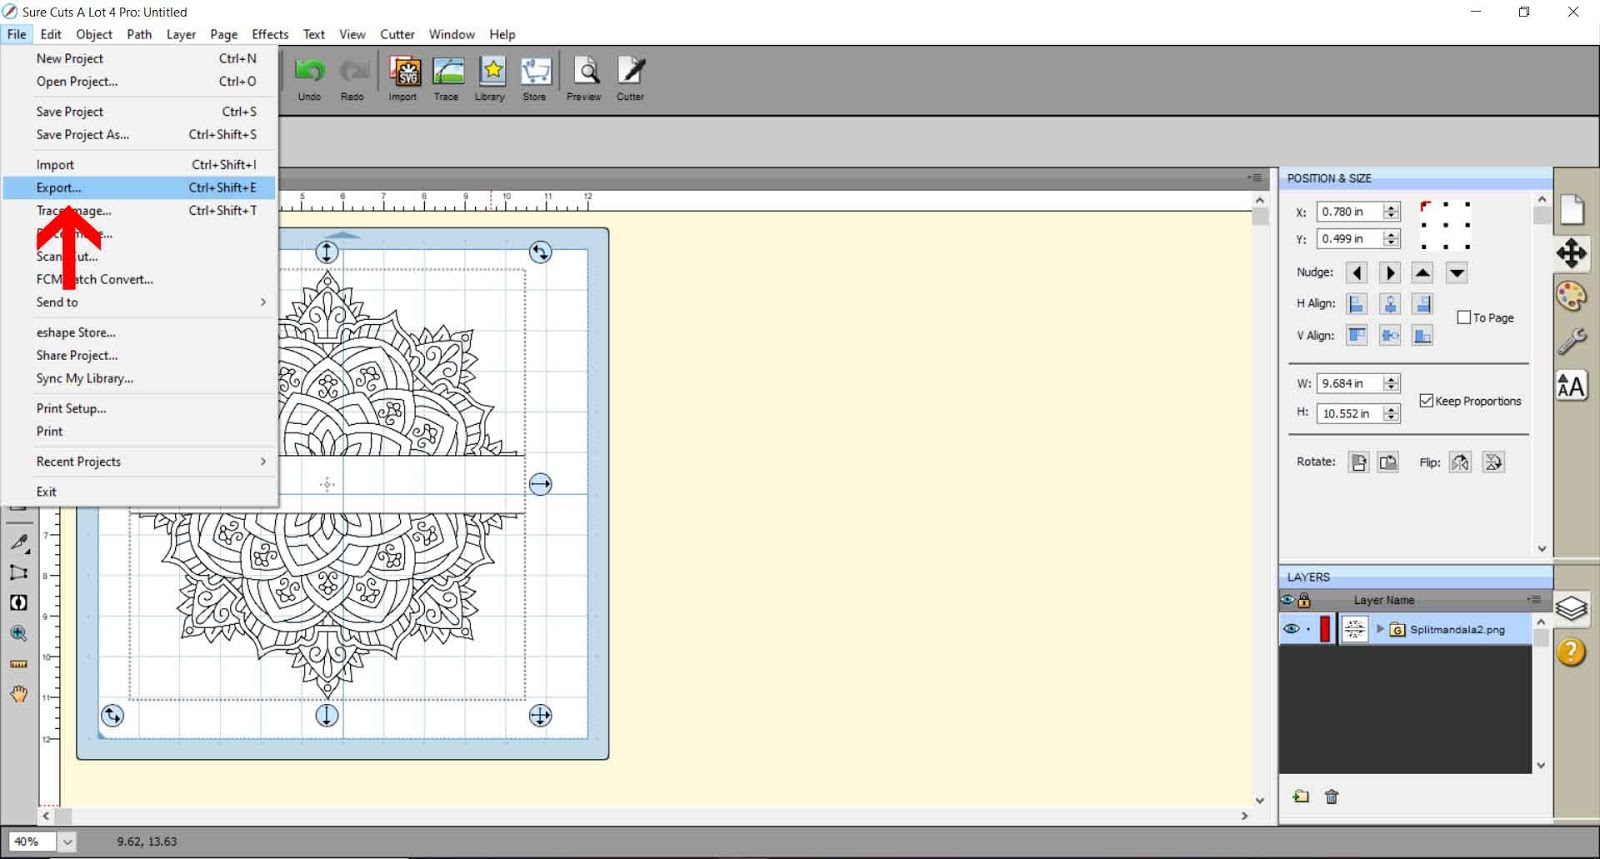
Task: Select the Crop/shape transform tool
Action: click(19, 572)
